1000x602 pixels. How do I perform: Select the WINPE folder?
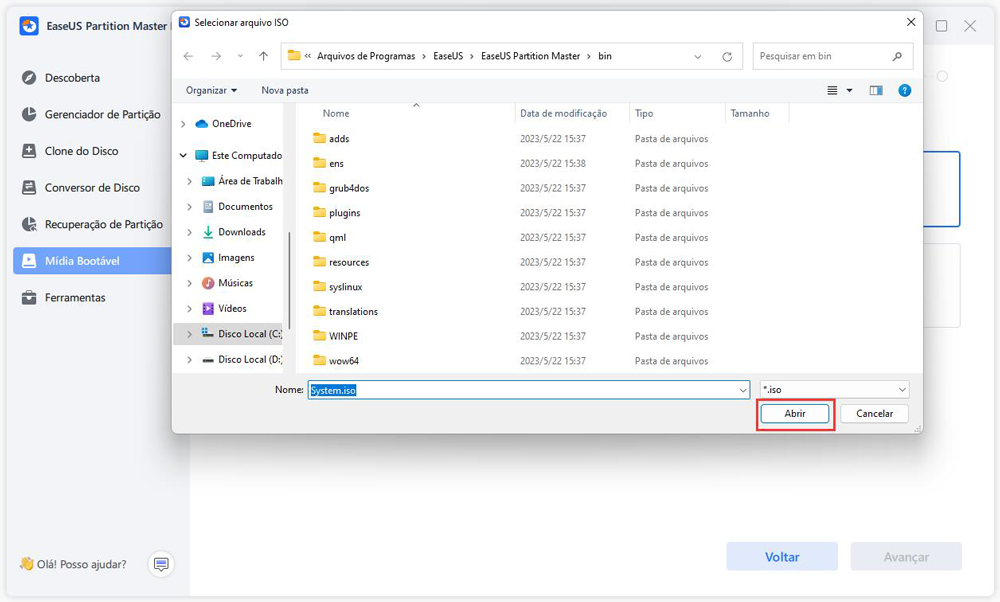[336, 336]
